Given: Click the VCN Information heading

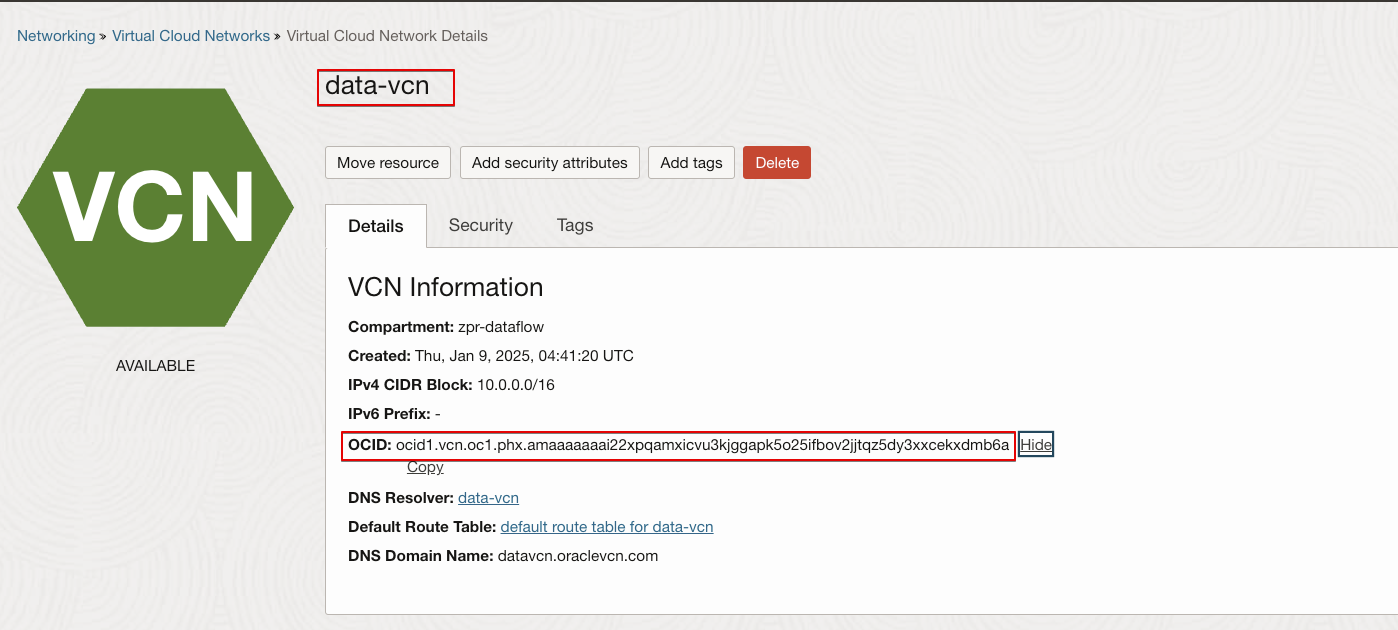Looking at the screenshot, I should [445, 288].
